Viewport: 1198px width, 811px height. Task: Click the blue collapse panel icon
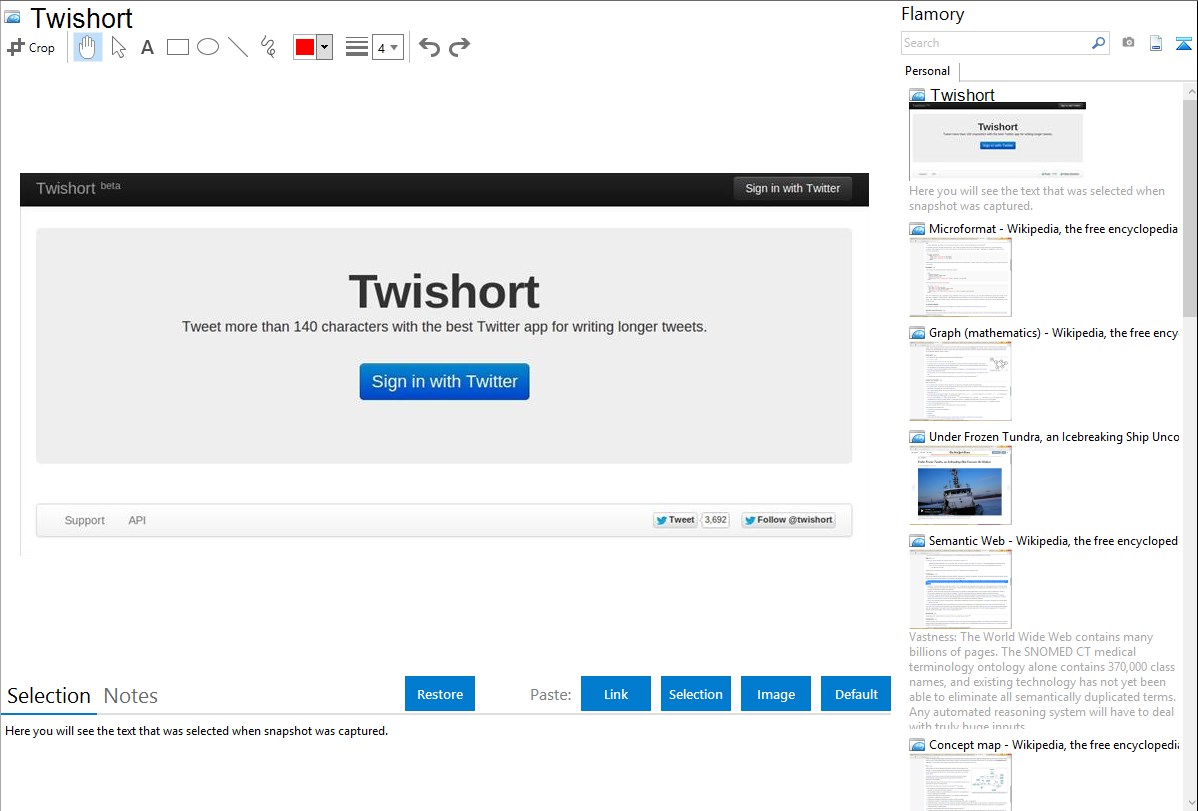pos(1183,43)
